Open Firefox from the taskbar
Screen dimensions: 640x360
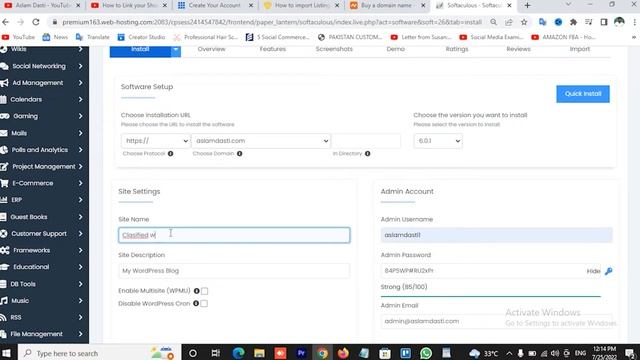[x=343, y=353]
